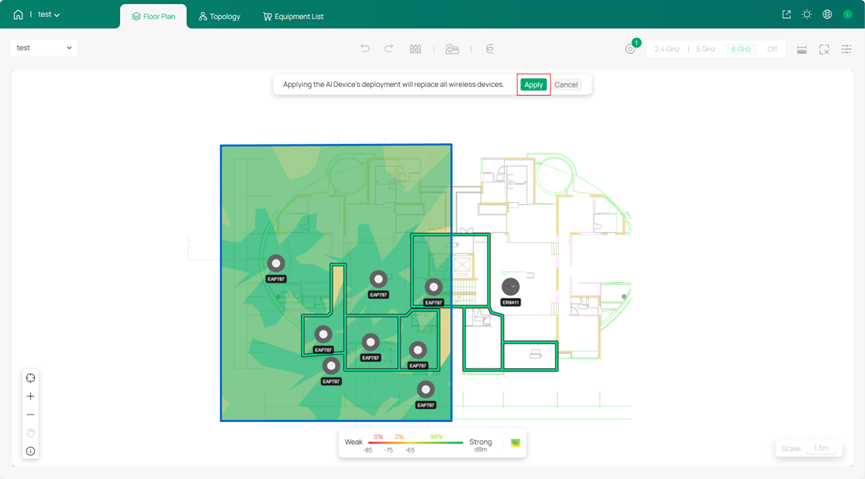The image size is (865, 479).
Task: Undo the last floor plan action
Action: pos(365,49)
